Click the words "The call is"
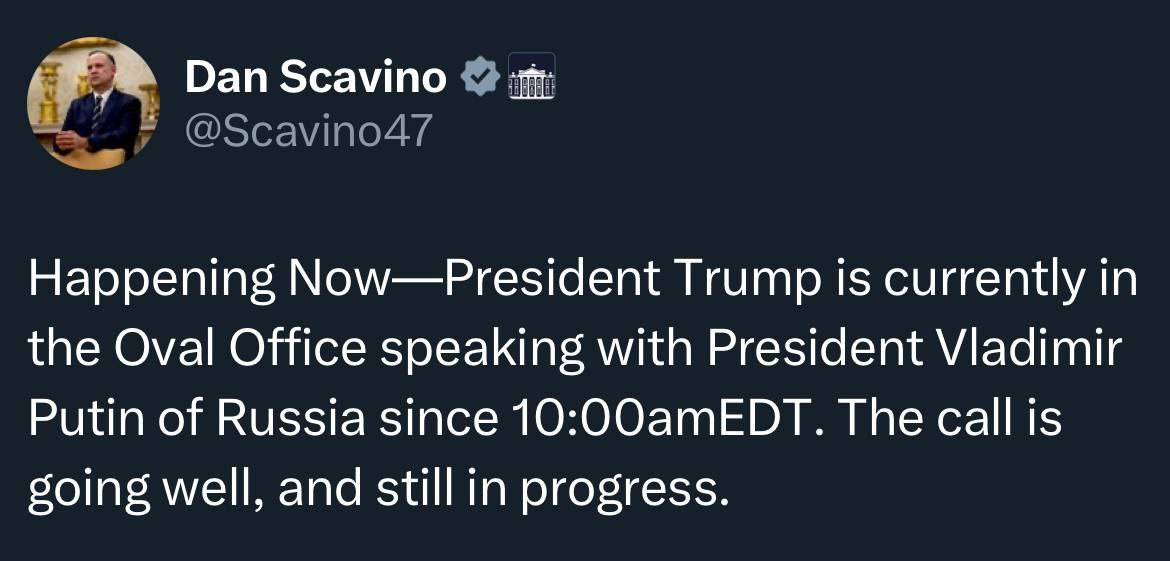Image resolution: width=1170 pixels, height=561 pixels. pyautogui.click(x=949, y=420)
